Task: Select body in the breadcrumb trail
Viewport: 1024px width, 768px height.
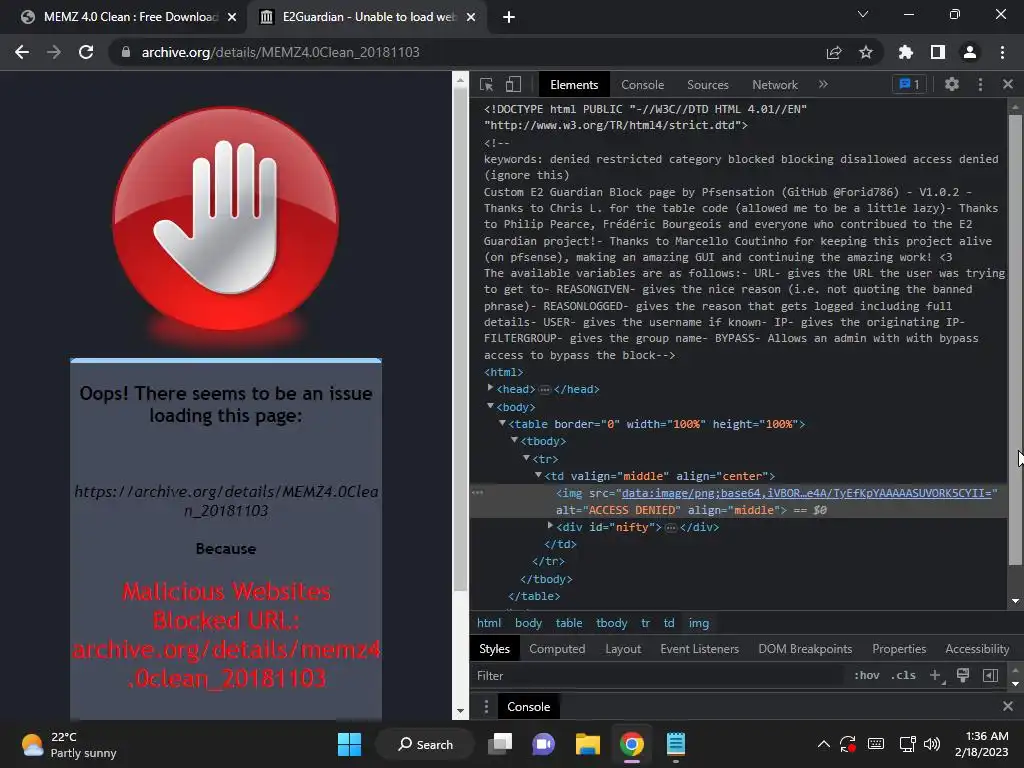Action: coord(528,623)
